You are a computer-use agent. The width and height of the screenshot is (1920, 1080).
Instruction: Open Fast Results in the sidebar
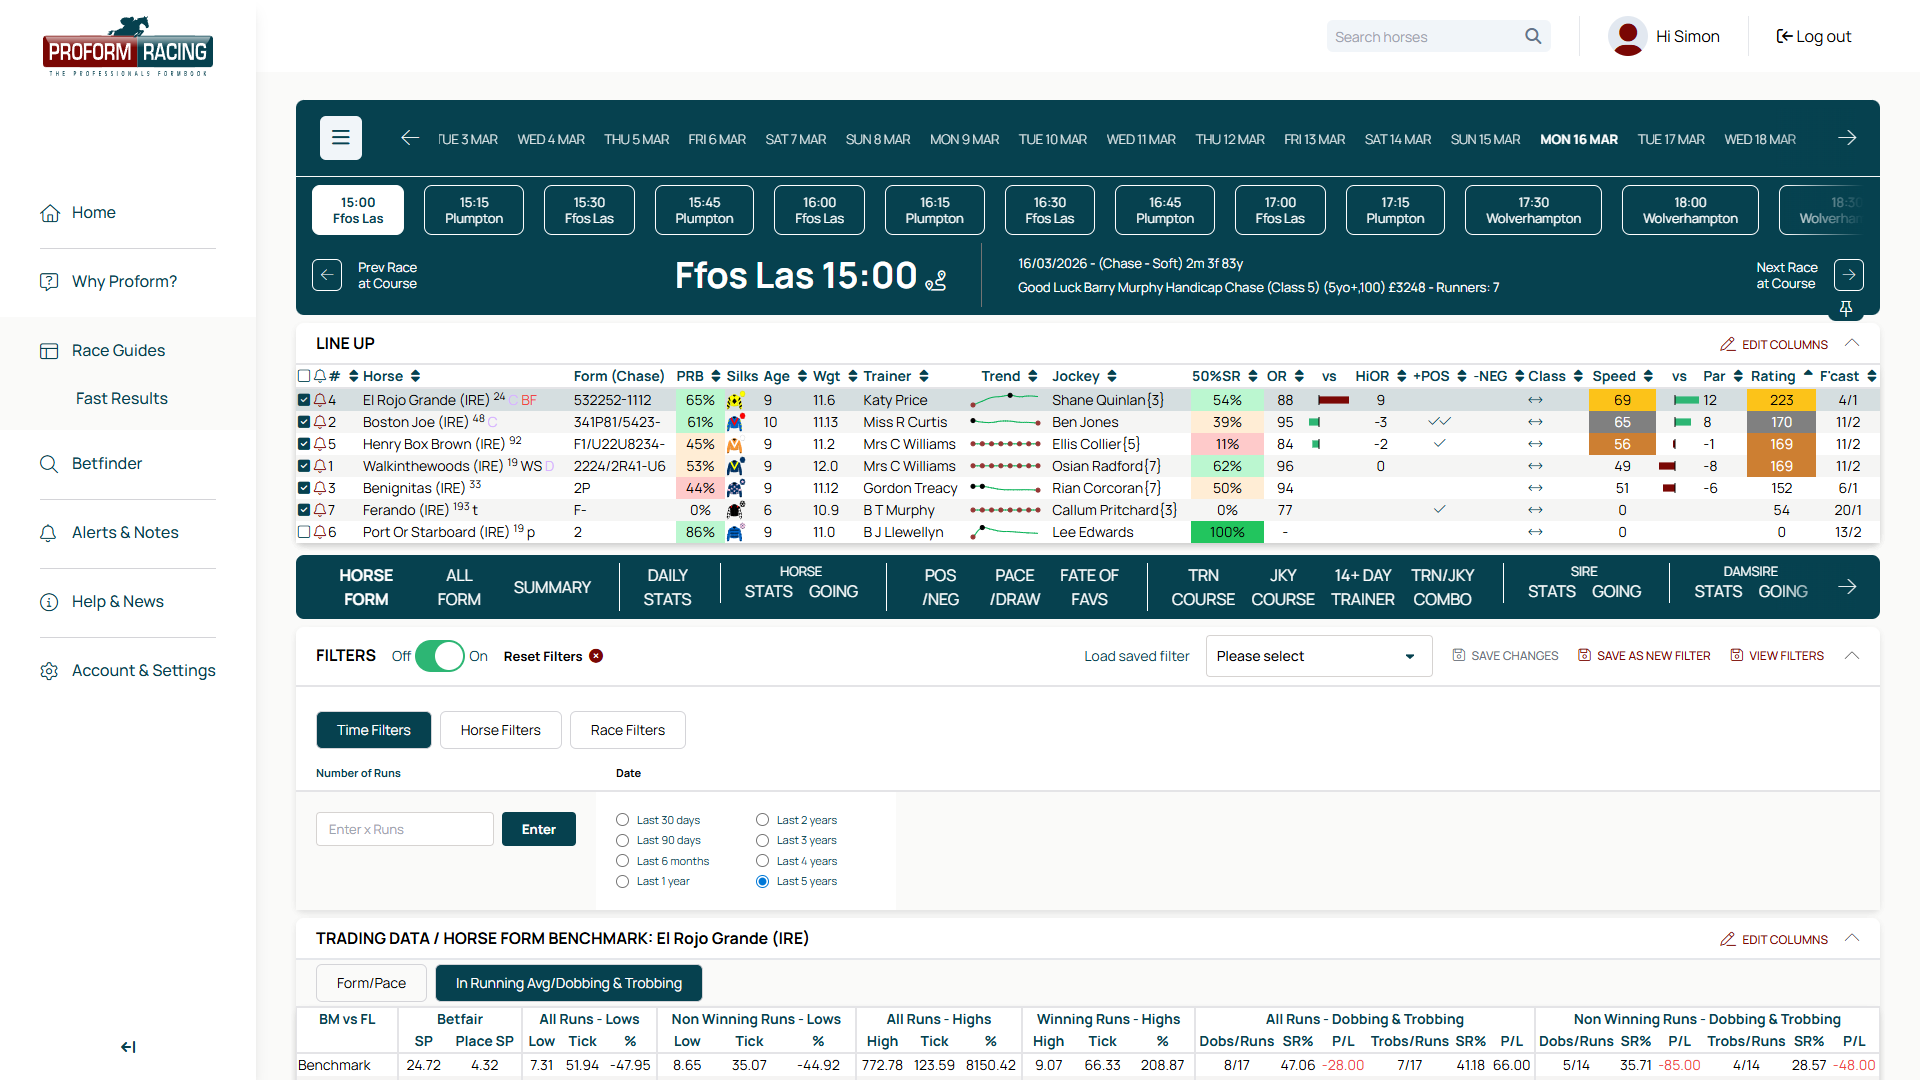(122, 398)
